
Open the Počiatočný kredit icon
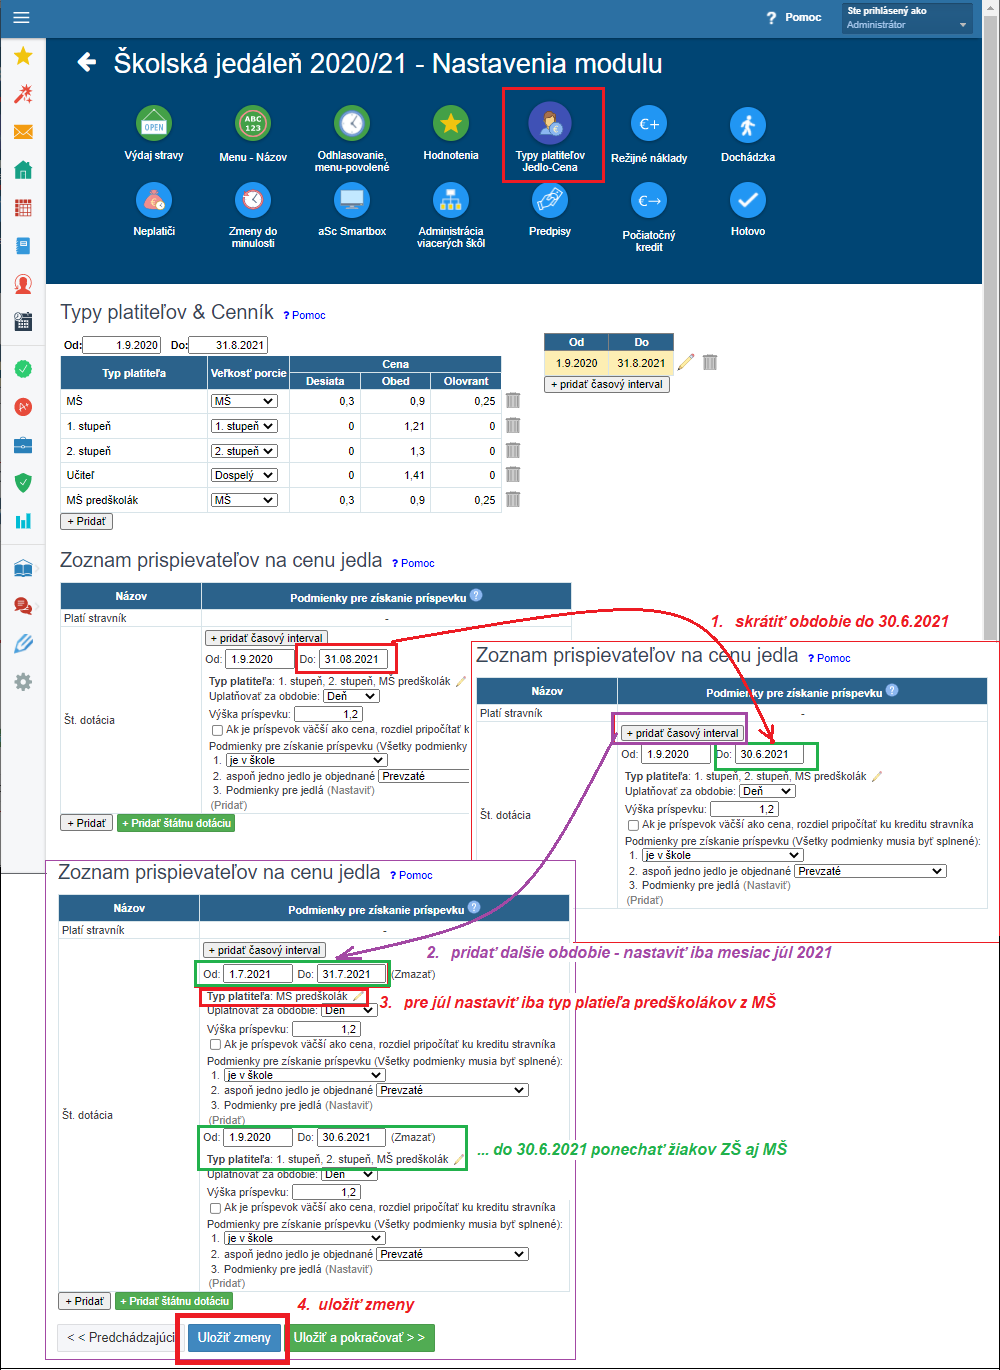coord(649,200)
